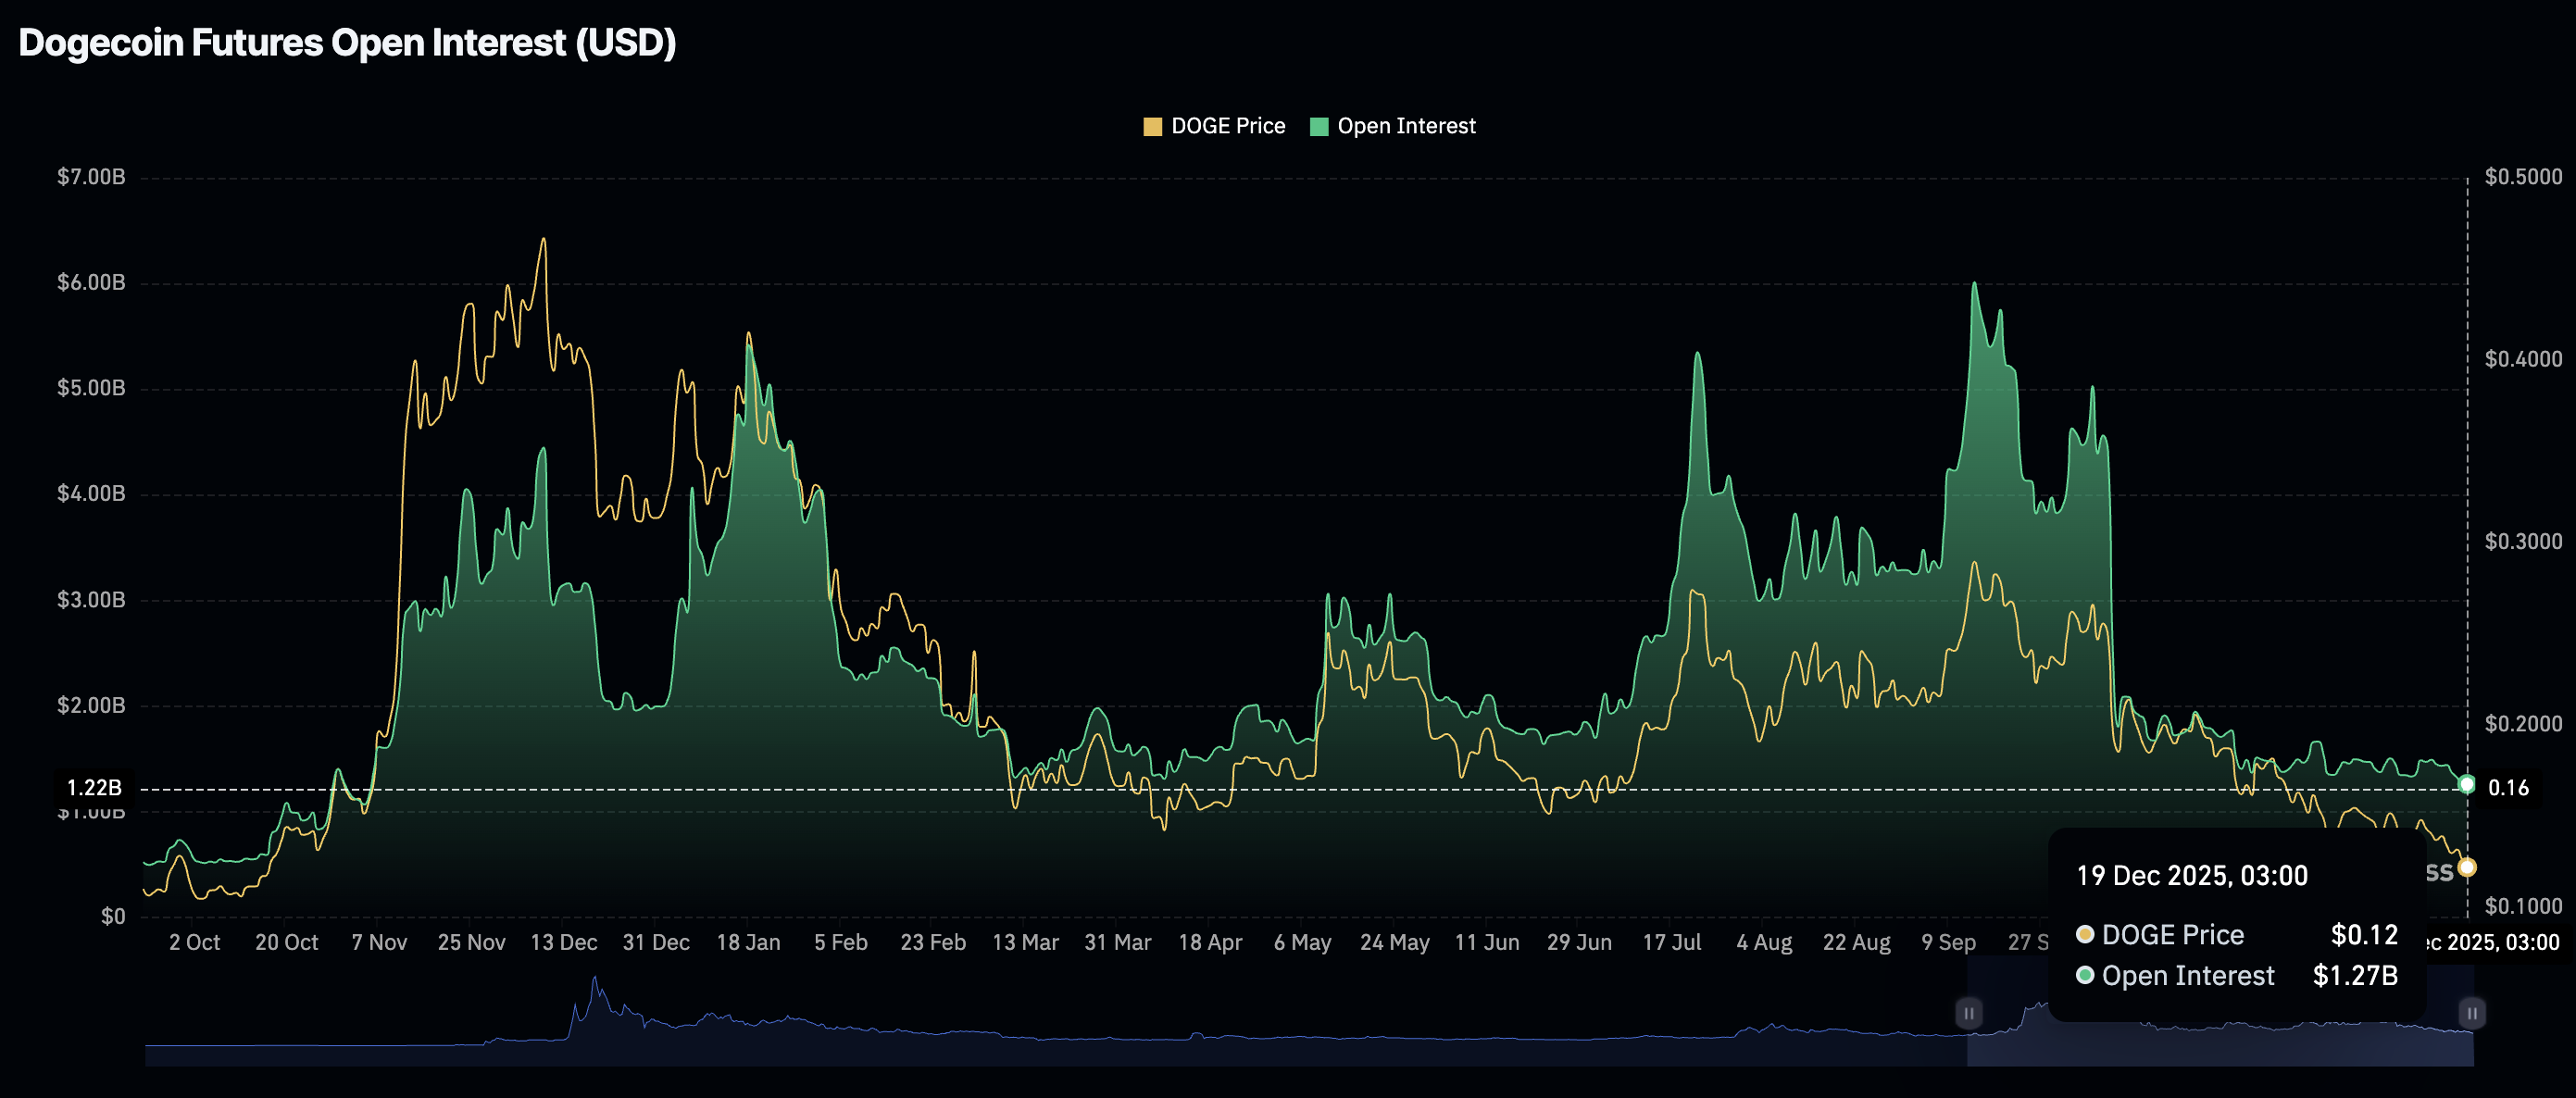Click the chart title Dogecoin Futures Open Interest
The width and height of the screenshot is (2576, 1098).
point(347,42)
